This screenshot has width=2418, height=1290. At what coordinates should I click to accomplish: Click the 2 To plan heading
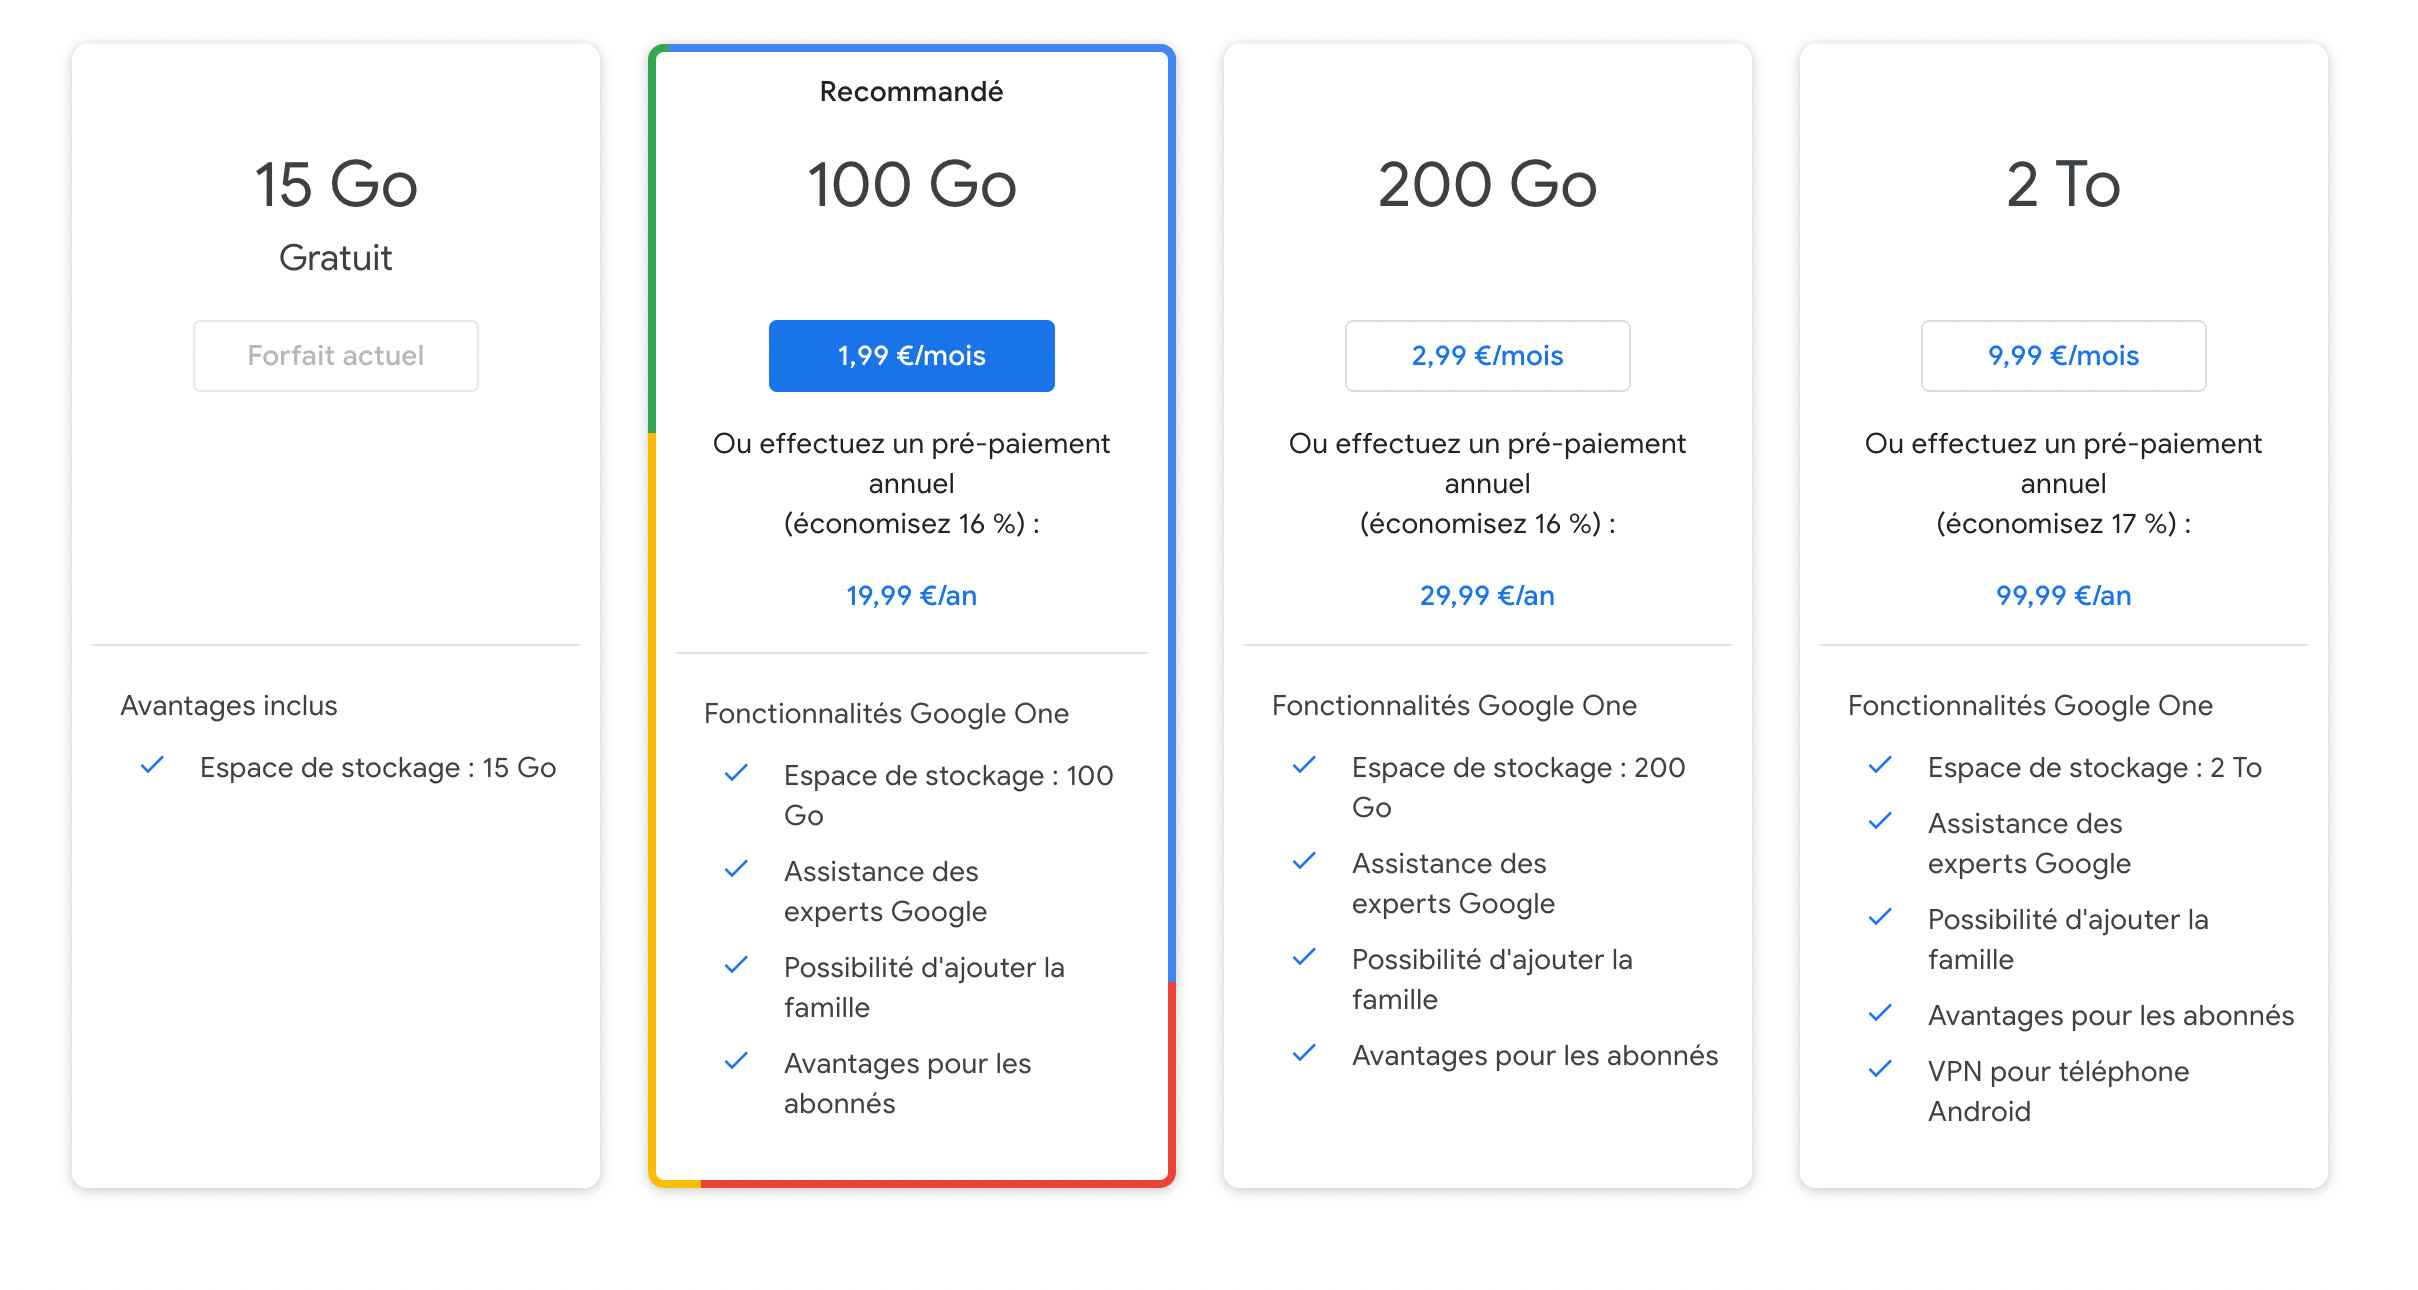pyautogui.click(x=2063, y=185)
